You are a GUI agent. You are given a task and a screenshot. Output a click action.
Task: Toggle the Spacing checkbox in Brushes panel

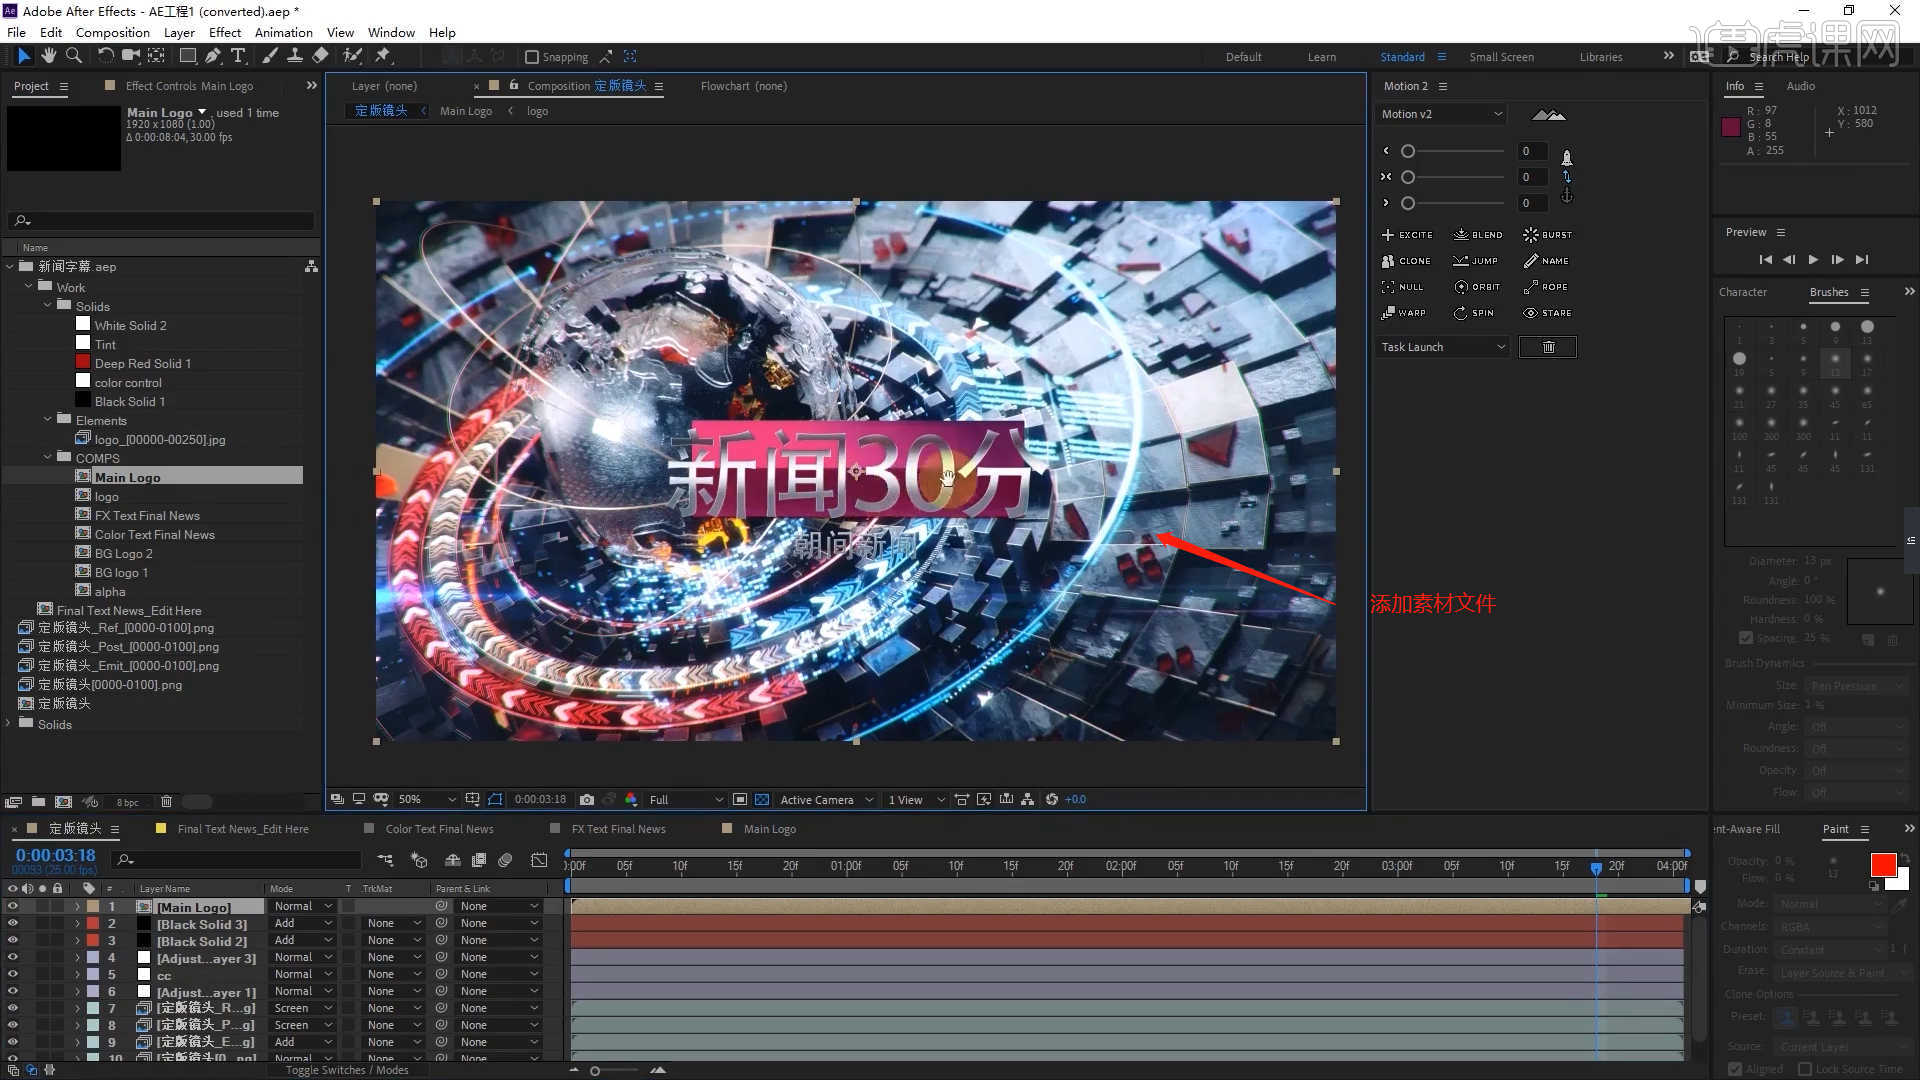point(1746,638)
